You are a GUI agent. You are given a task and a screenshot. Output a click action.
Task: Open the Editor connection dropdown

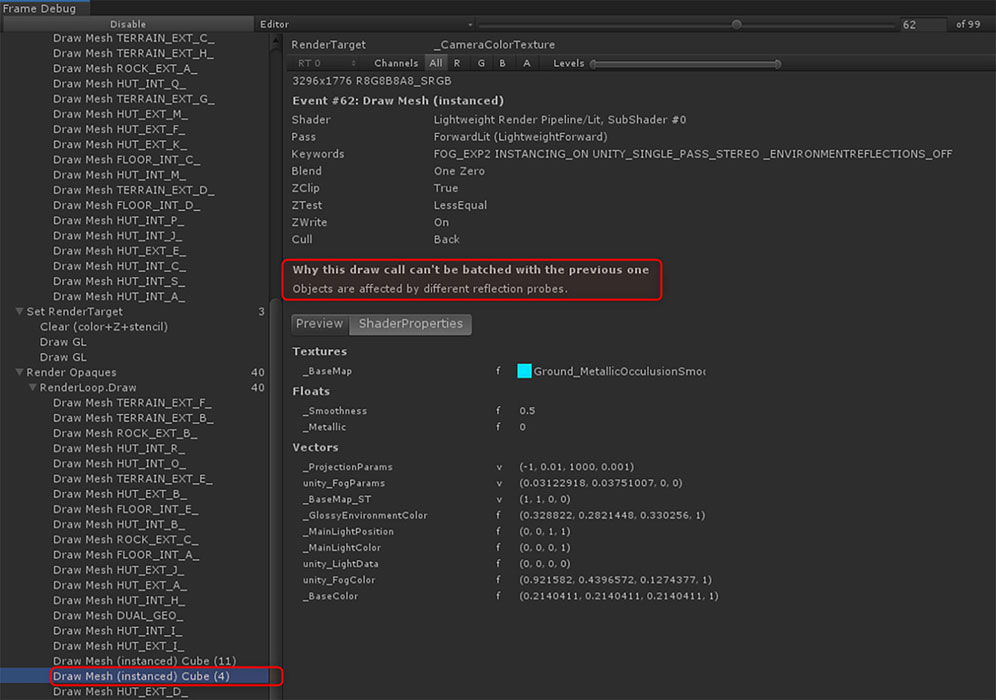coord(365,24)
